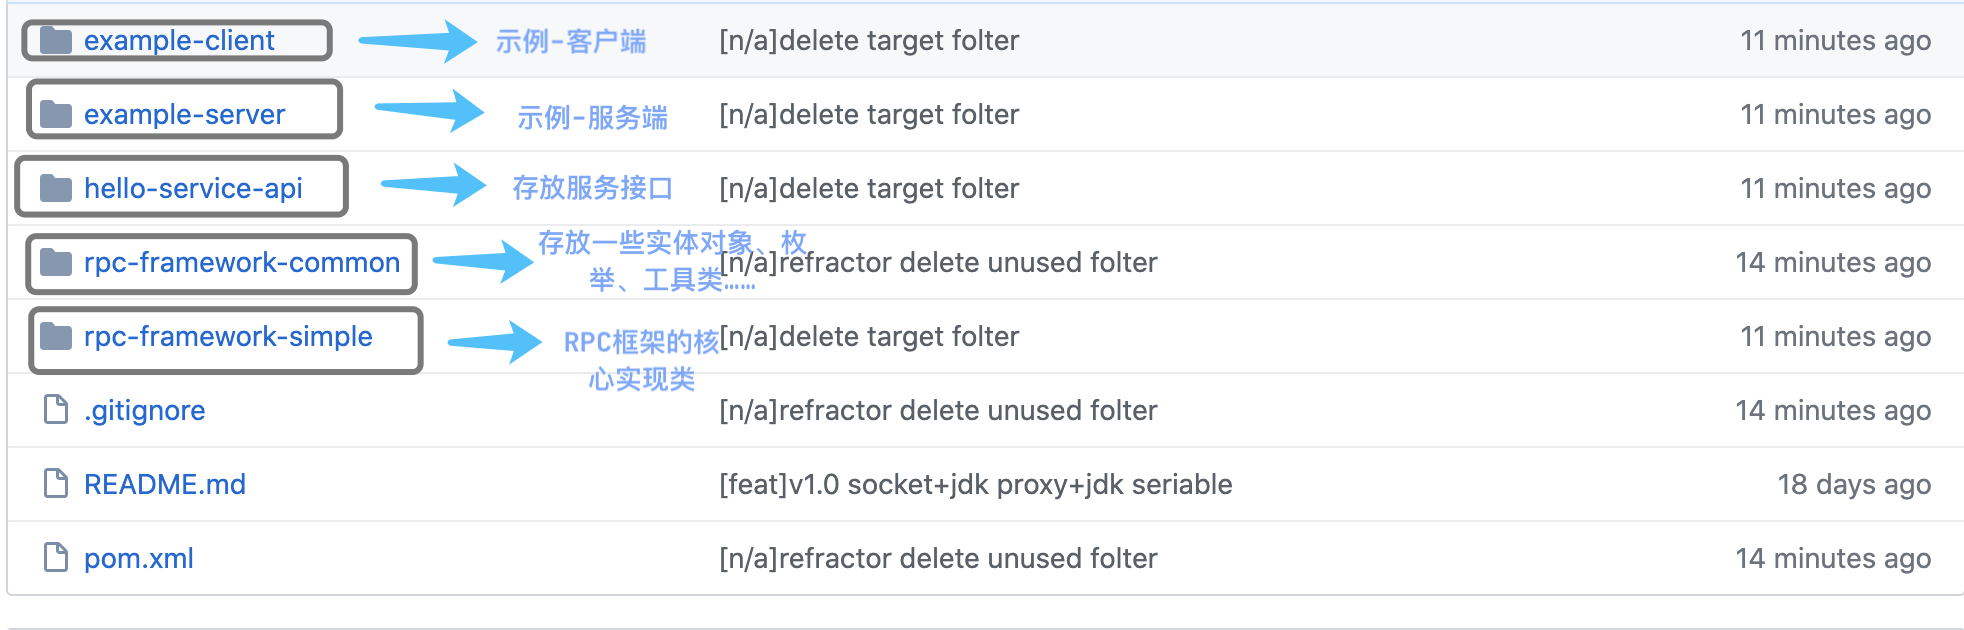
Task: Click the rpc-framework-common folder icon
Action: 55,262
